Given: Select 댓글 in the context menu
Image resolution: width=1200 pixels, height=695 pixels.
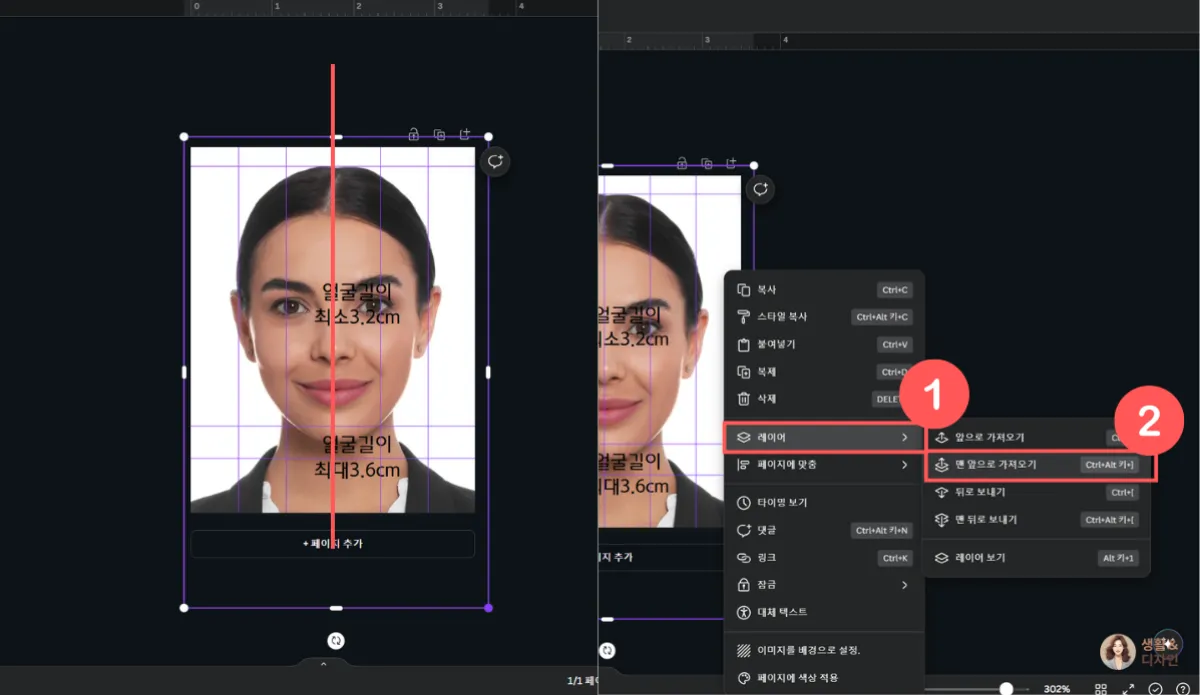Looking at the screenshot, I should [824, 530].
